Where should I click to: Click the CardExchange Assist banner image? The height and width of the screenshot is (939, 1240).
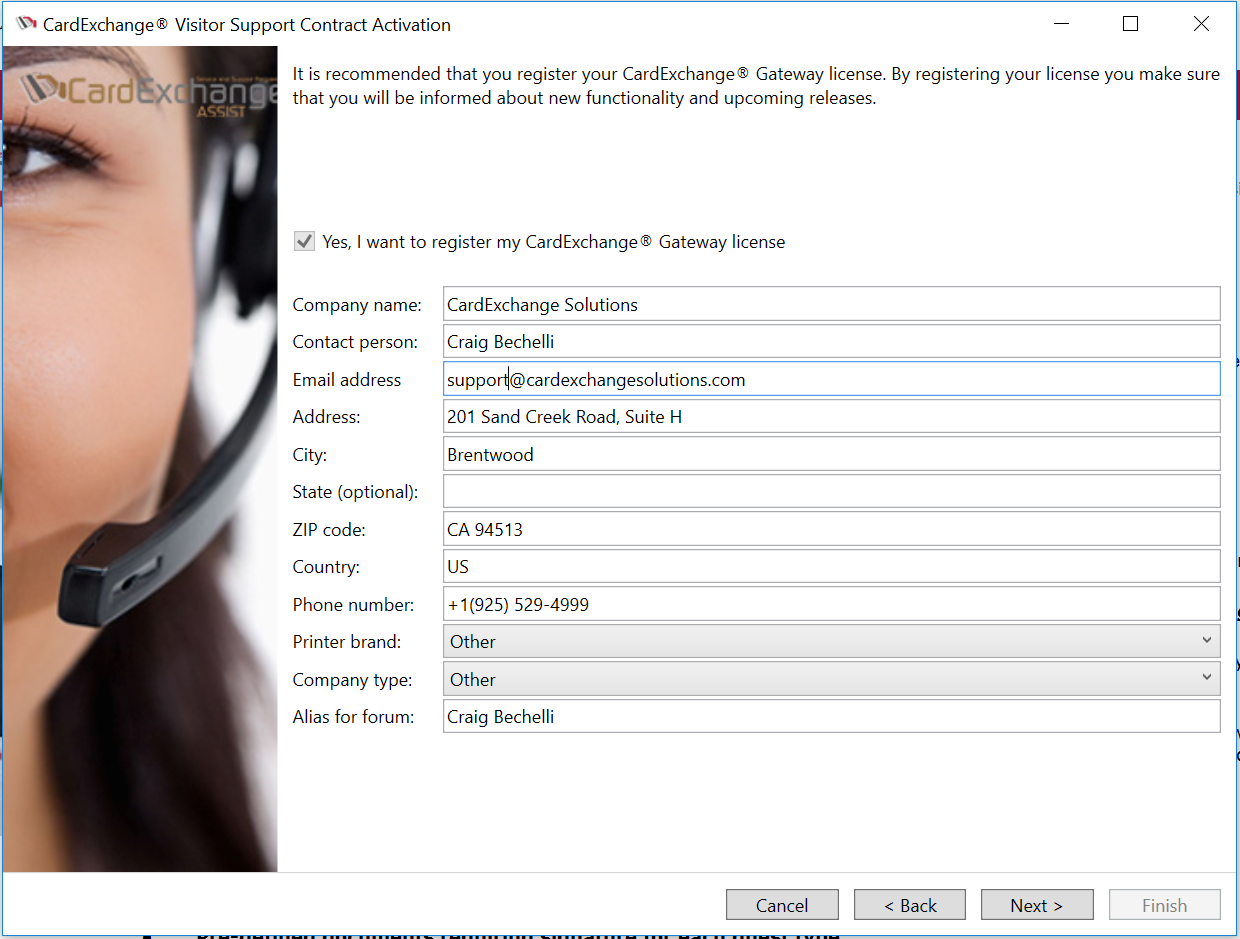(140, 458)
